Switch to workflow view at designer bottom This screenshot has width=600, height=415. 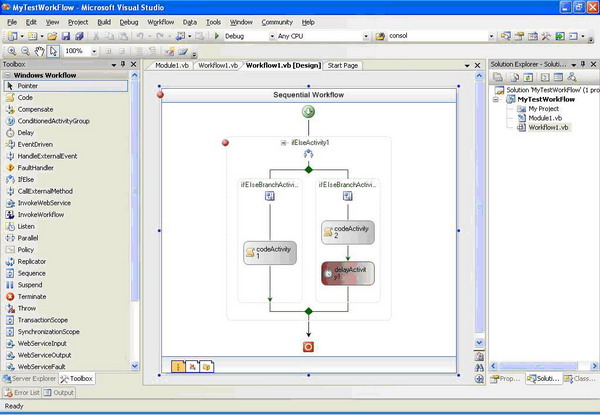pos(178,367)
